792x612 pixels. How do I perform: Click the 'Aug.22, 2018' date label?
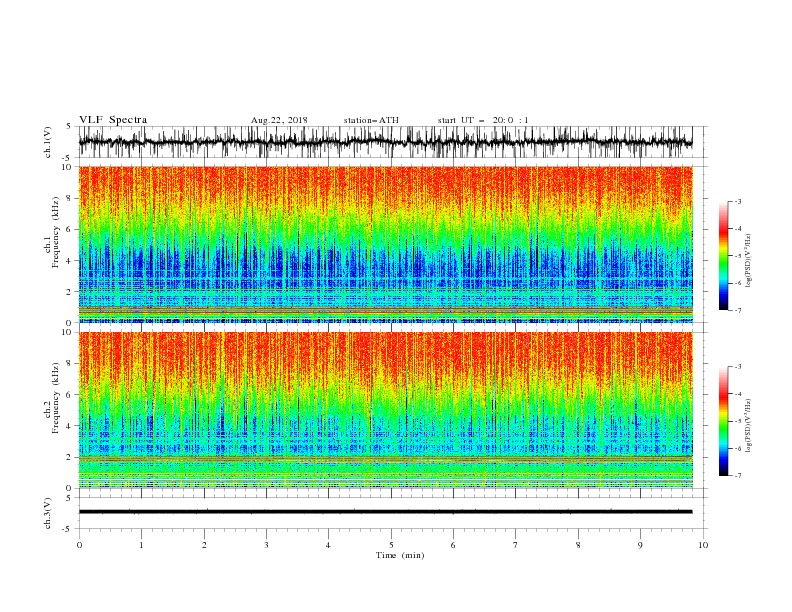(279, 120)
